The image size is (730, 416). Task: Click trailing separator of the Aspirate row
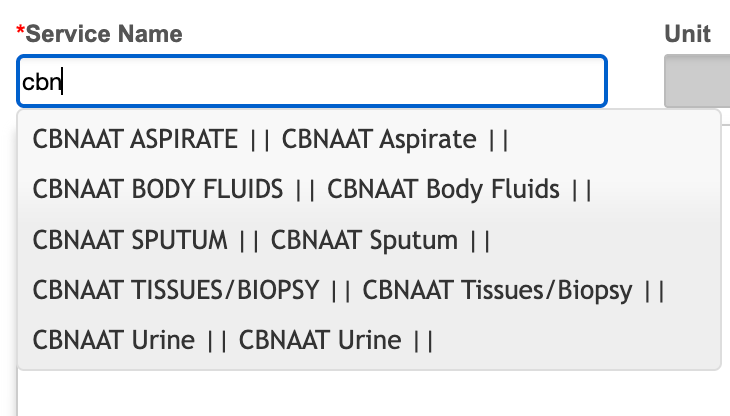[x=499, y=139]
